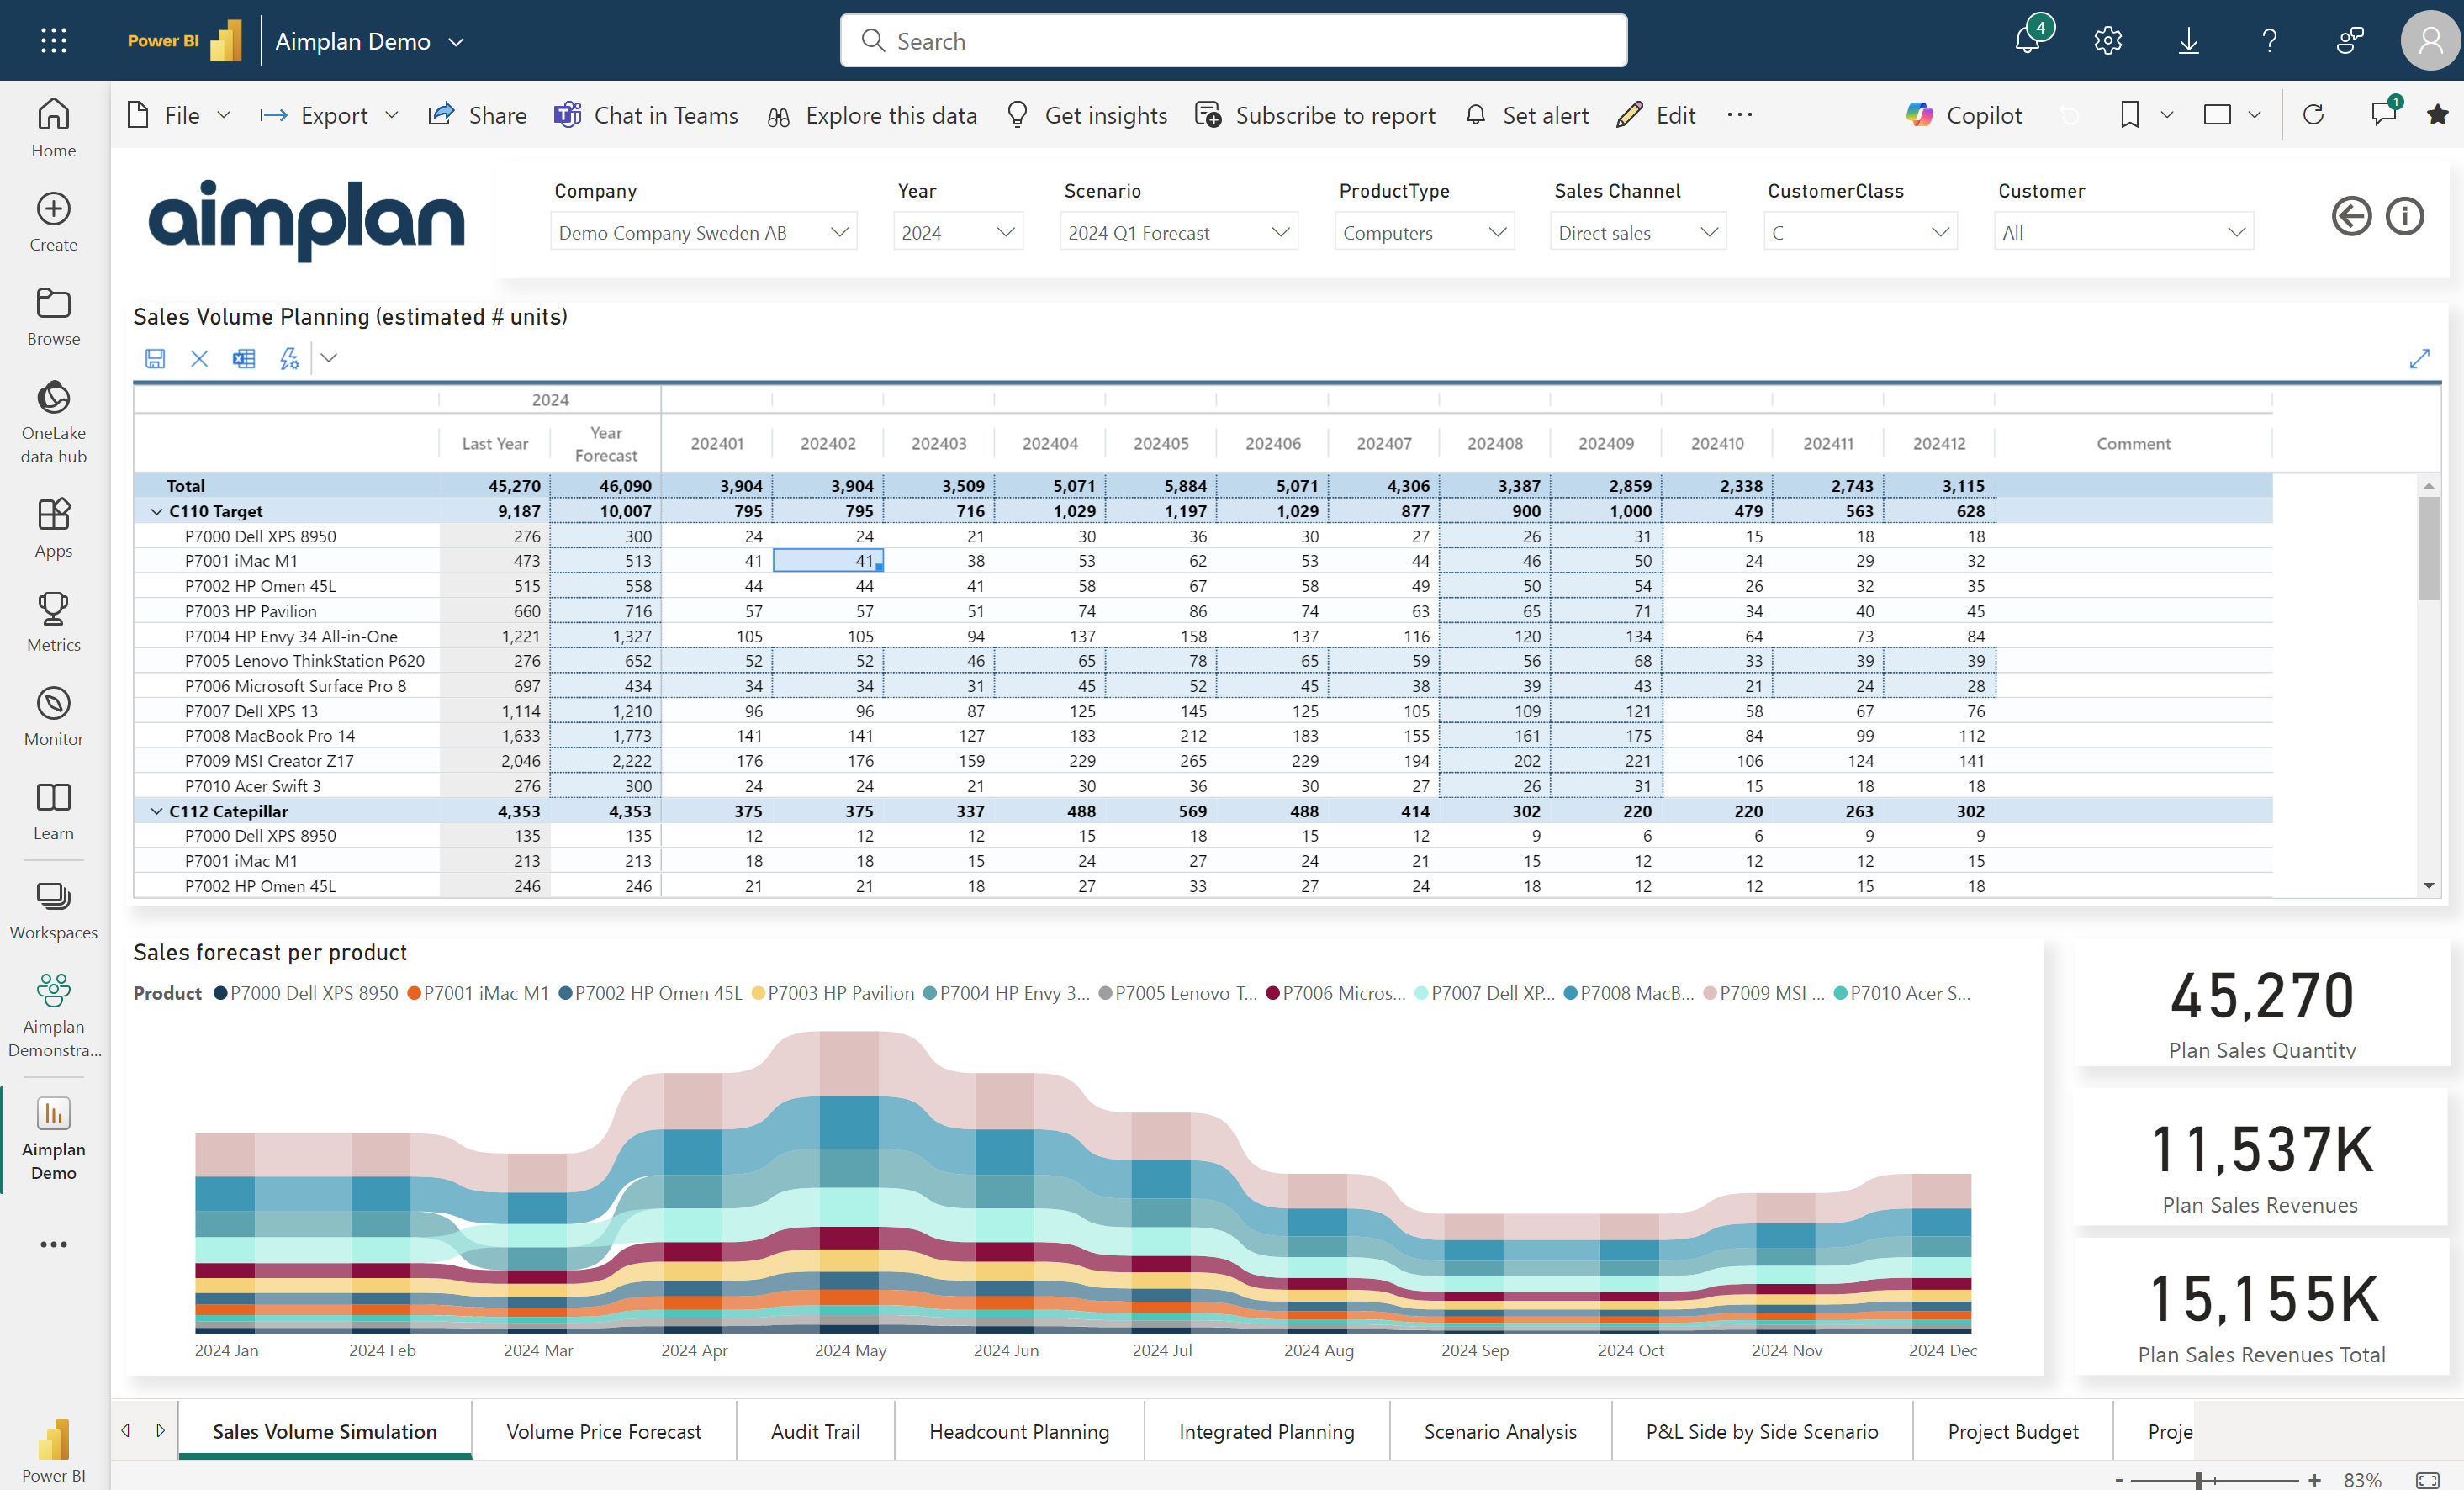Open the comments icon in toolbar
Image resolution: width=2464 pixels, height=1490 pixels.
[2384, 113]
